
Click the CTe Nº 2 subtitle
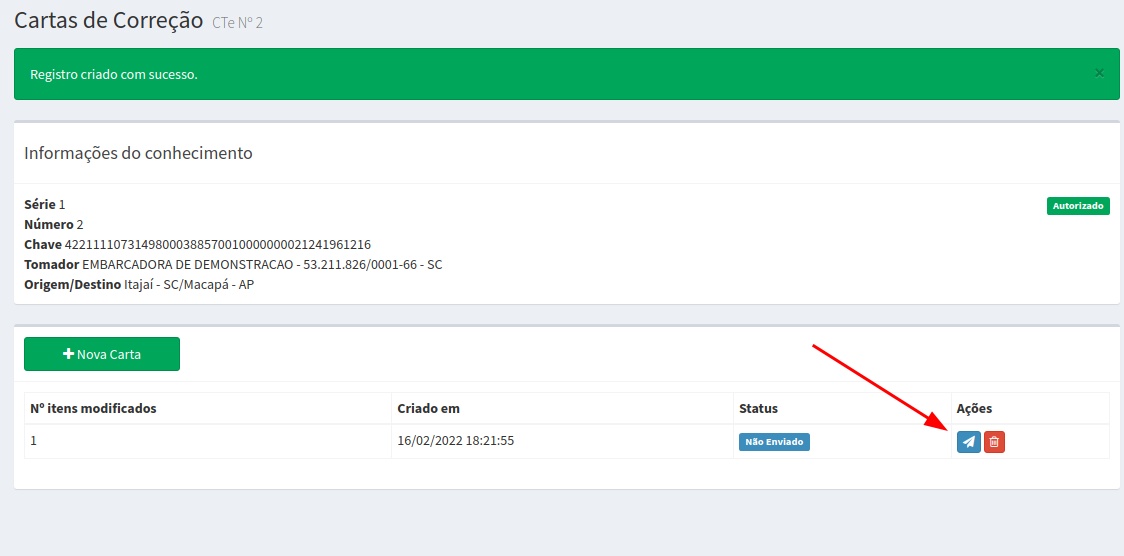[x=237, y=23]
